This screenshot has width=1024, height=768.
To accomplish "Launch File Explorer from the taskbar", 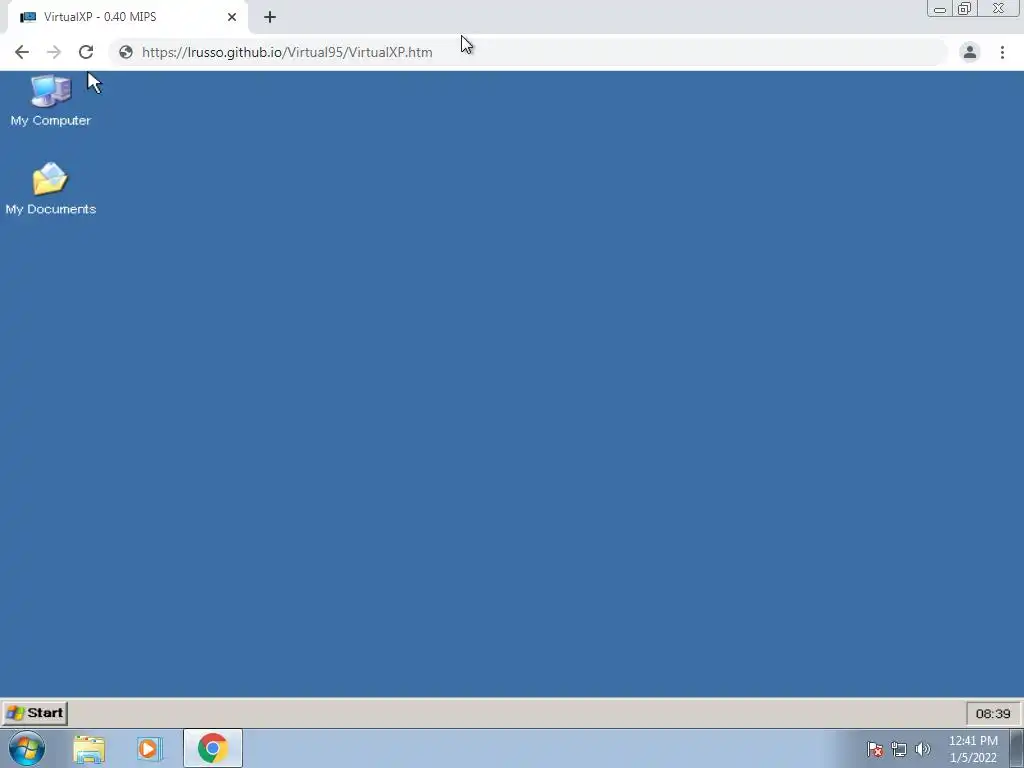I will tap(89, 749).
